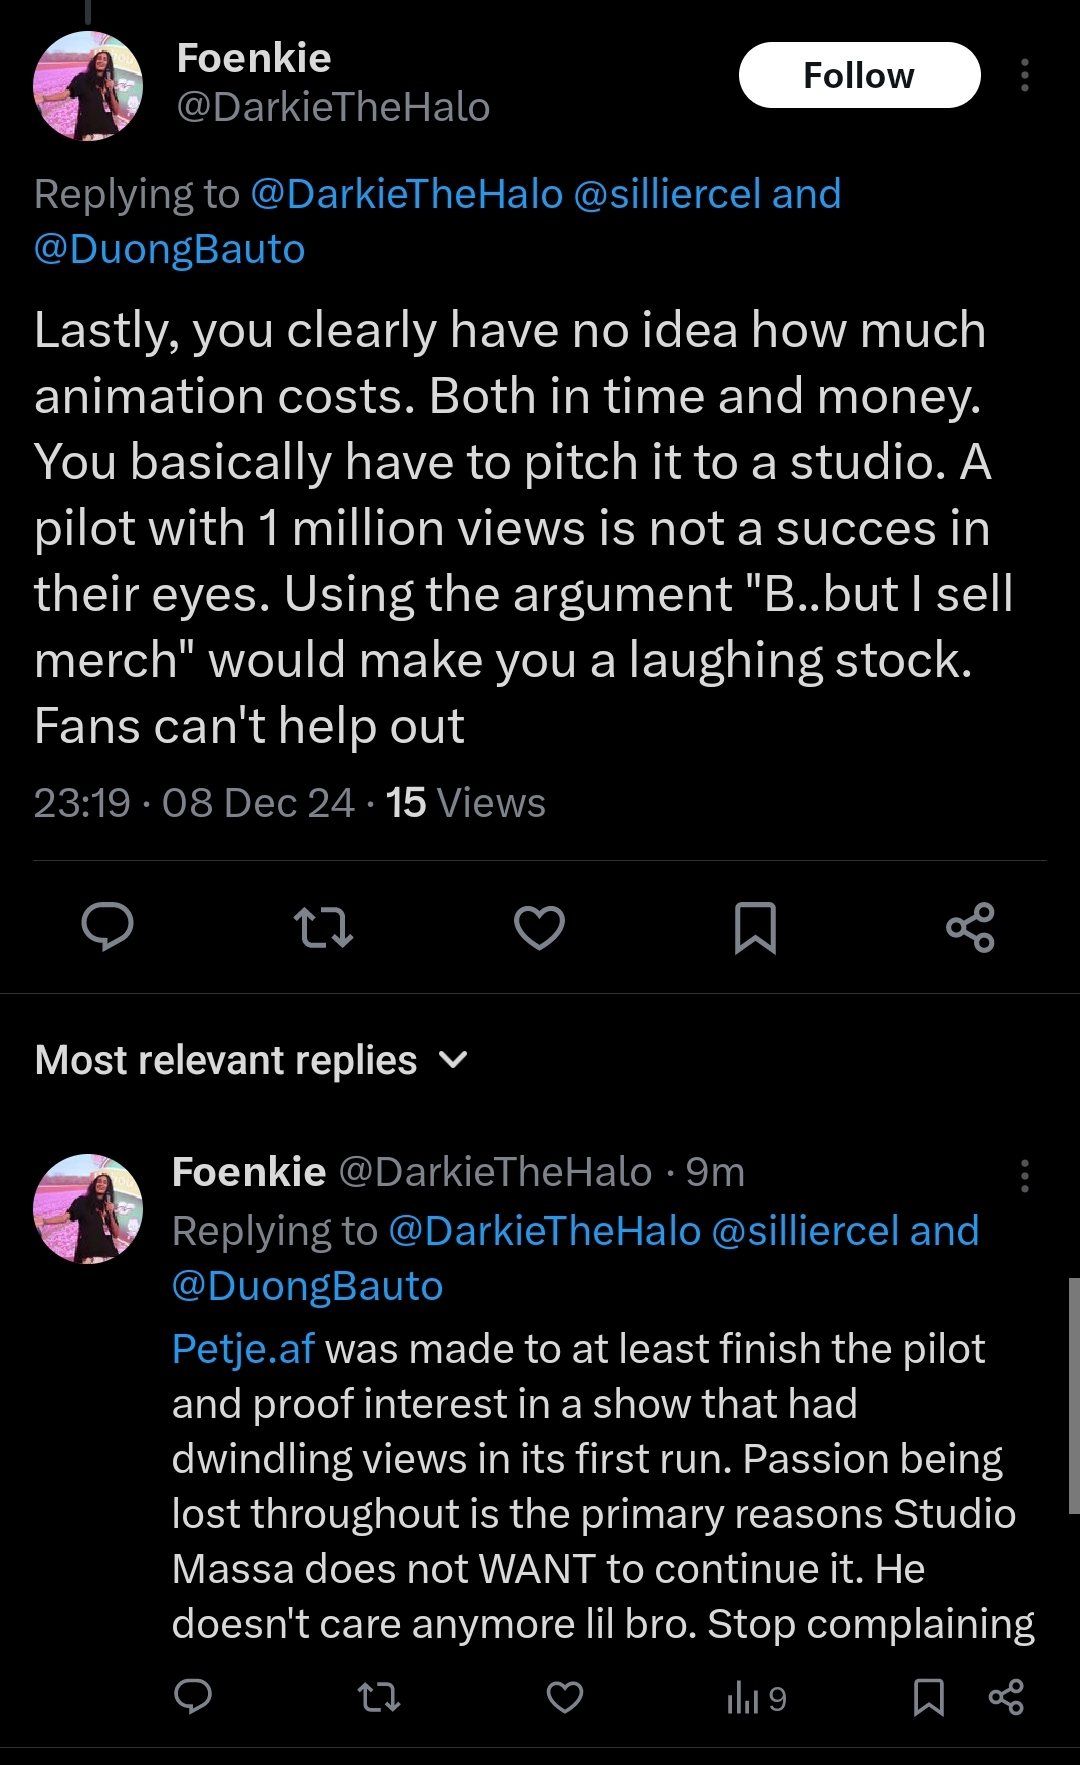Repost the main tweet by Foenkie
The width and height of the screenshot is (1080, 1765).
(324, 927)
